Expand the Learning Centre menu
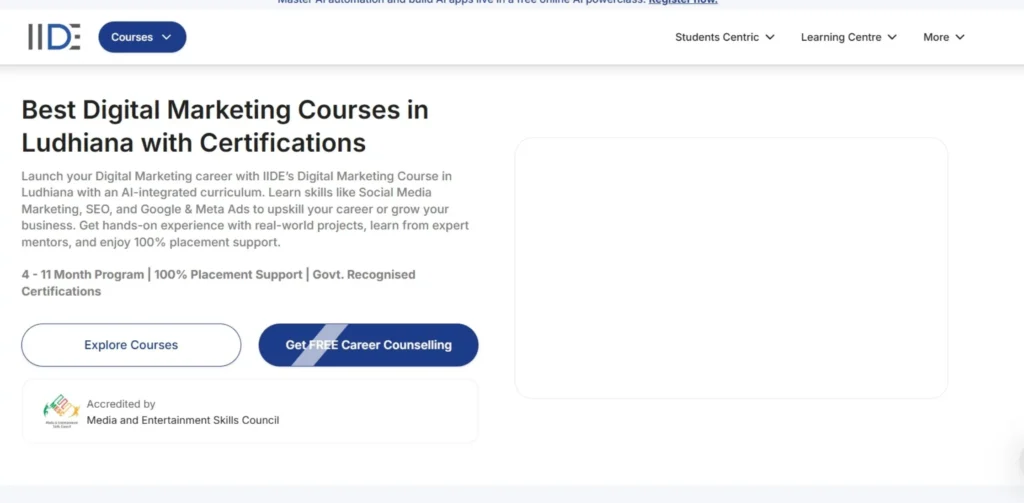 [x=849, y=37]
